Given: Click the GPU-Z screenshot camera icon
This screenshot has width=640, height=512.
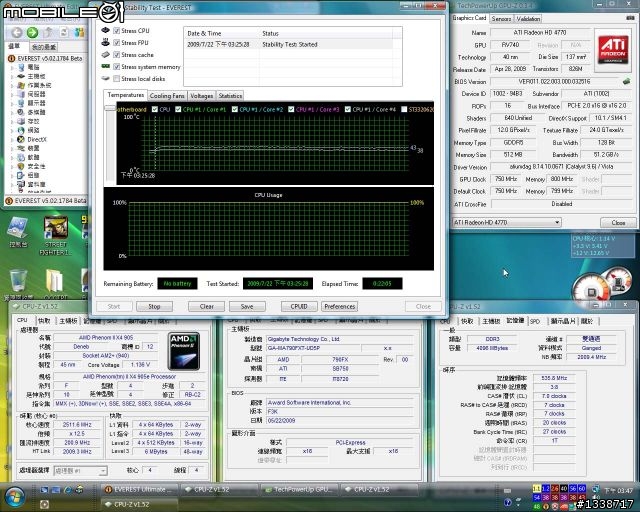Looking at the screenshot, I should (630, 18).
